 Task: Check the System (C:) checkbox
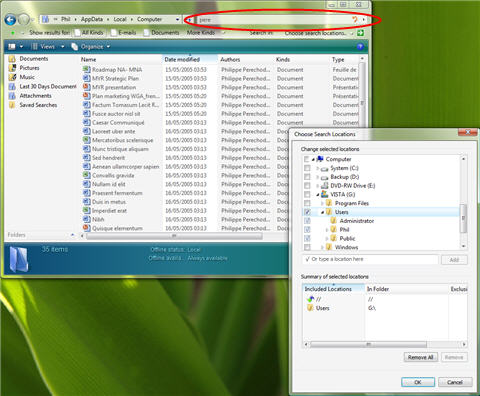coord(307,168)
